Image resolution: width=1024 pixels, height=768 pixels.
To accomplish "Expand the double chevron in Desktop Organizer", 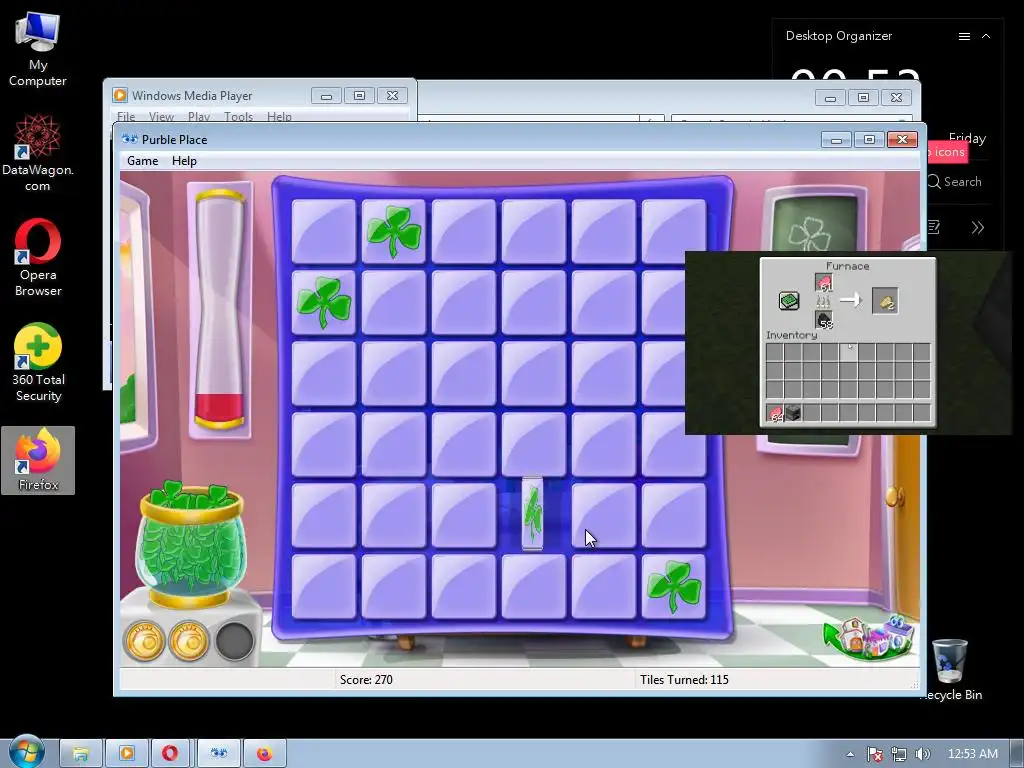I will pos(978,227).
